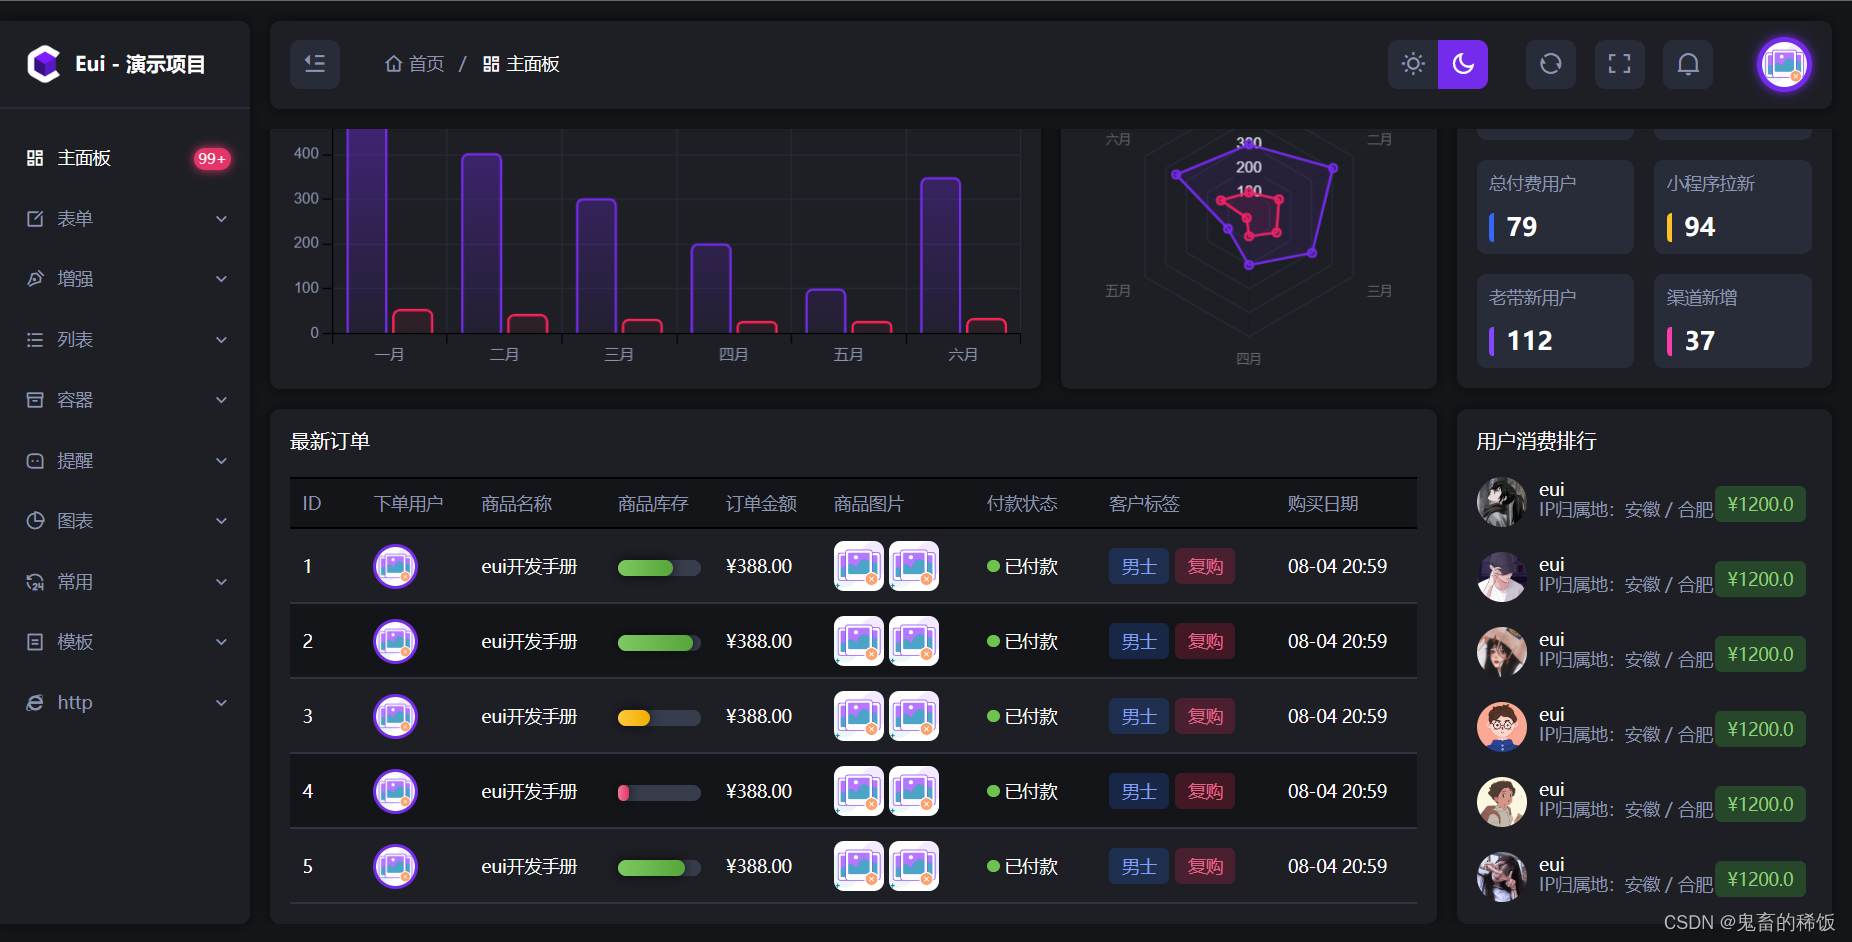
Task: Click the 总付费用户 card showing 79
Action: pyautogui.click(x=1555, y=207)
